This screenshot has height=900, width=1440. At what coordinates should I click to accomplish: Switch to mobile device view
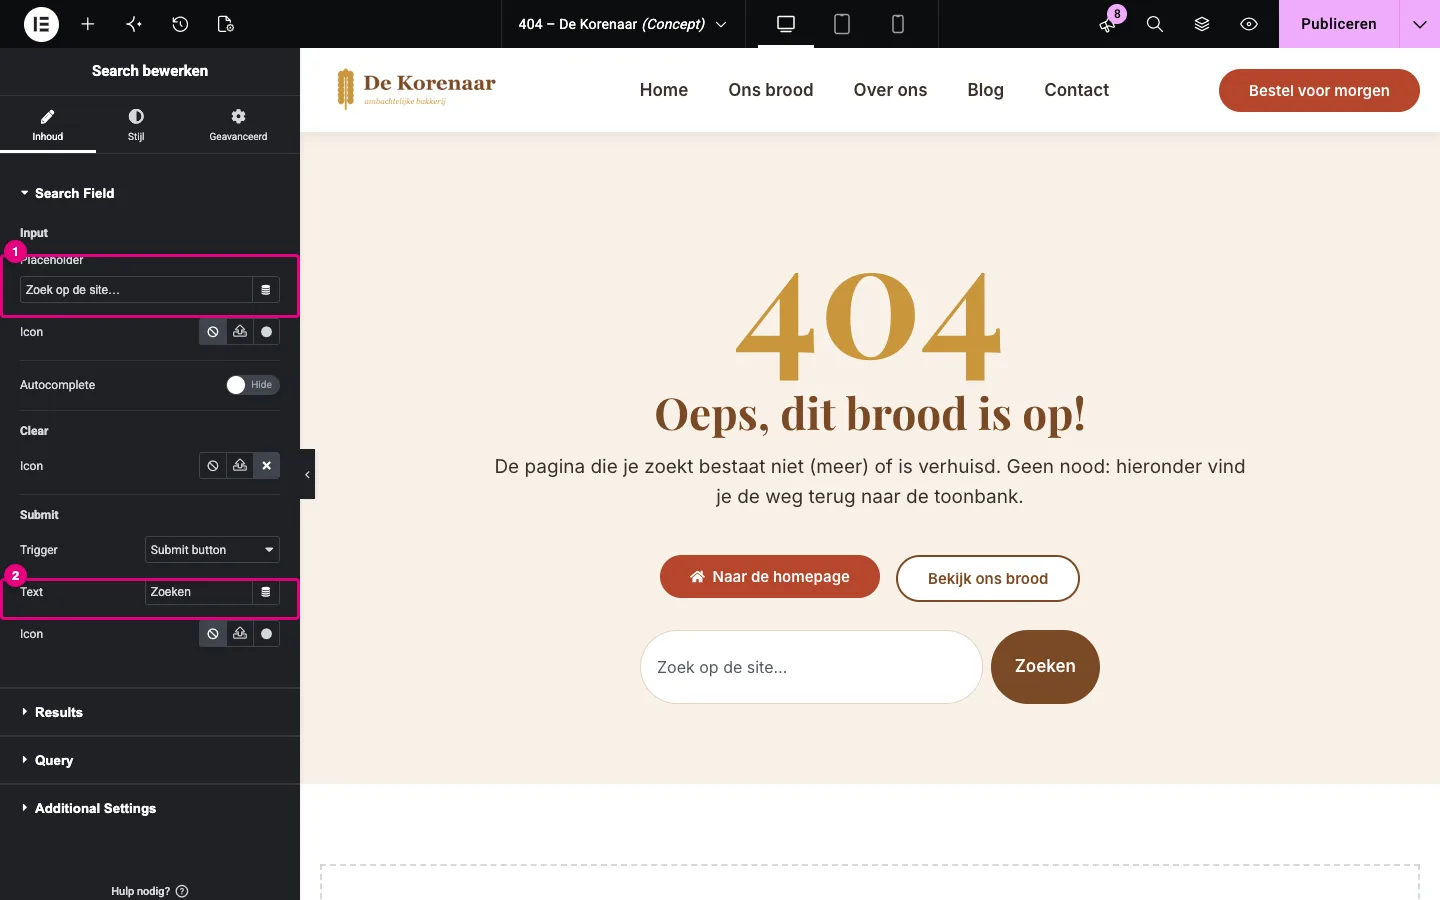click(898, 24)
